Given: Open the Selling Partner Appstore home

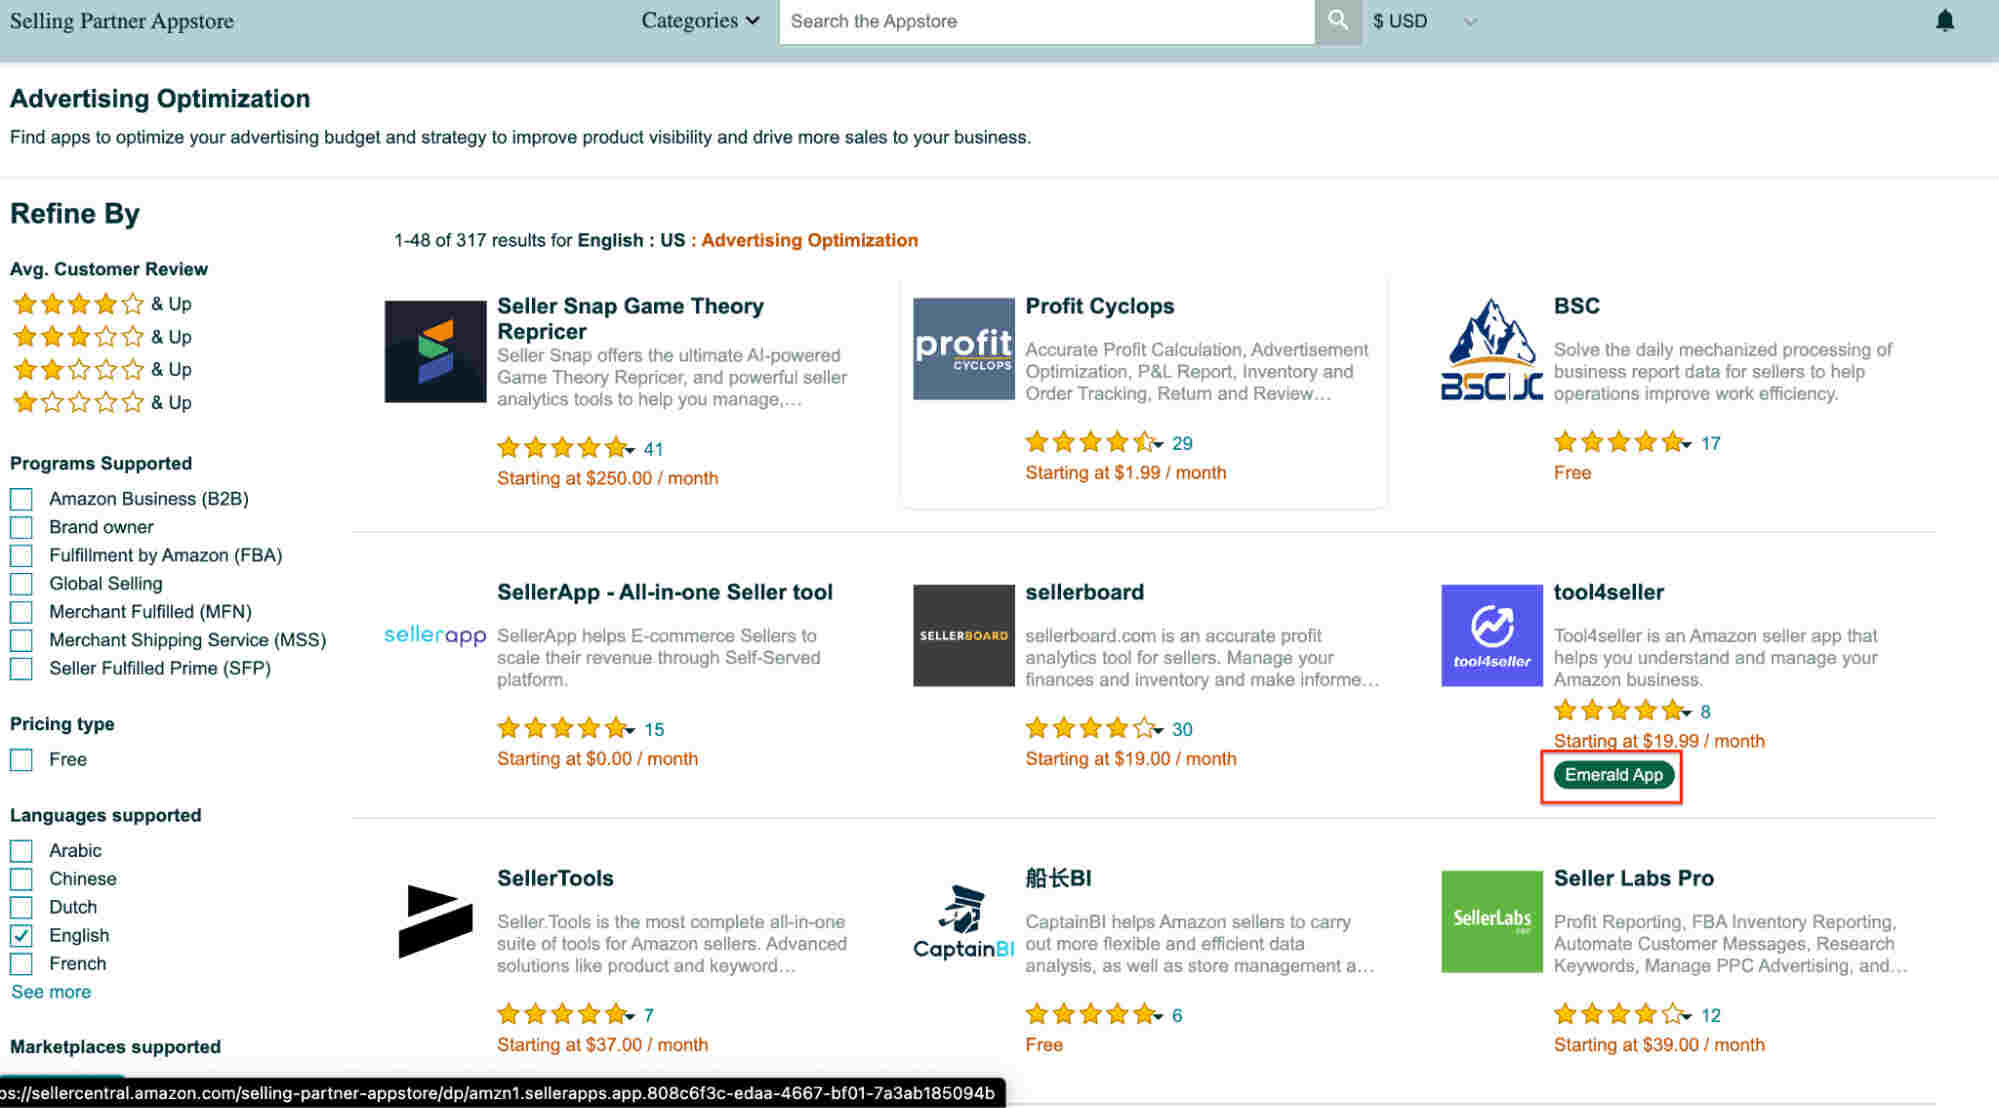Looking at the screenshot, I should point(121,20).
